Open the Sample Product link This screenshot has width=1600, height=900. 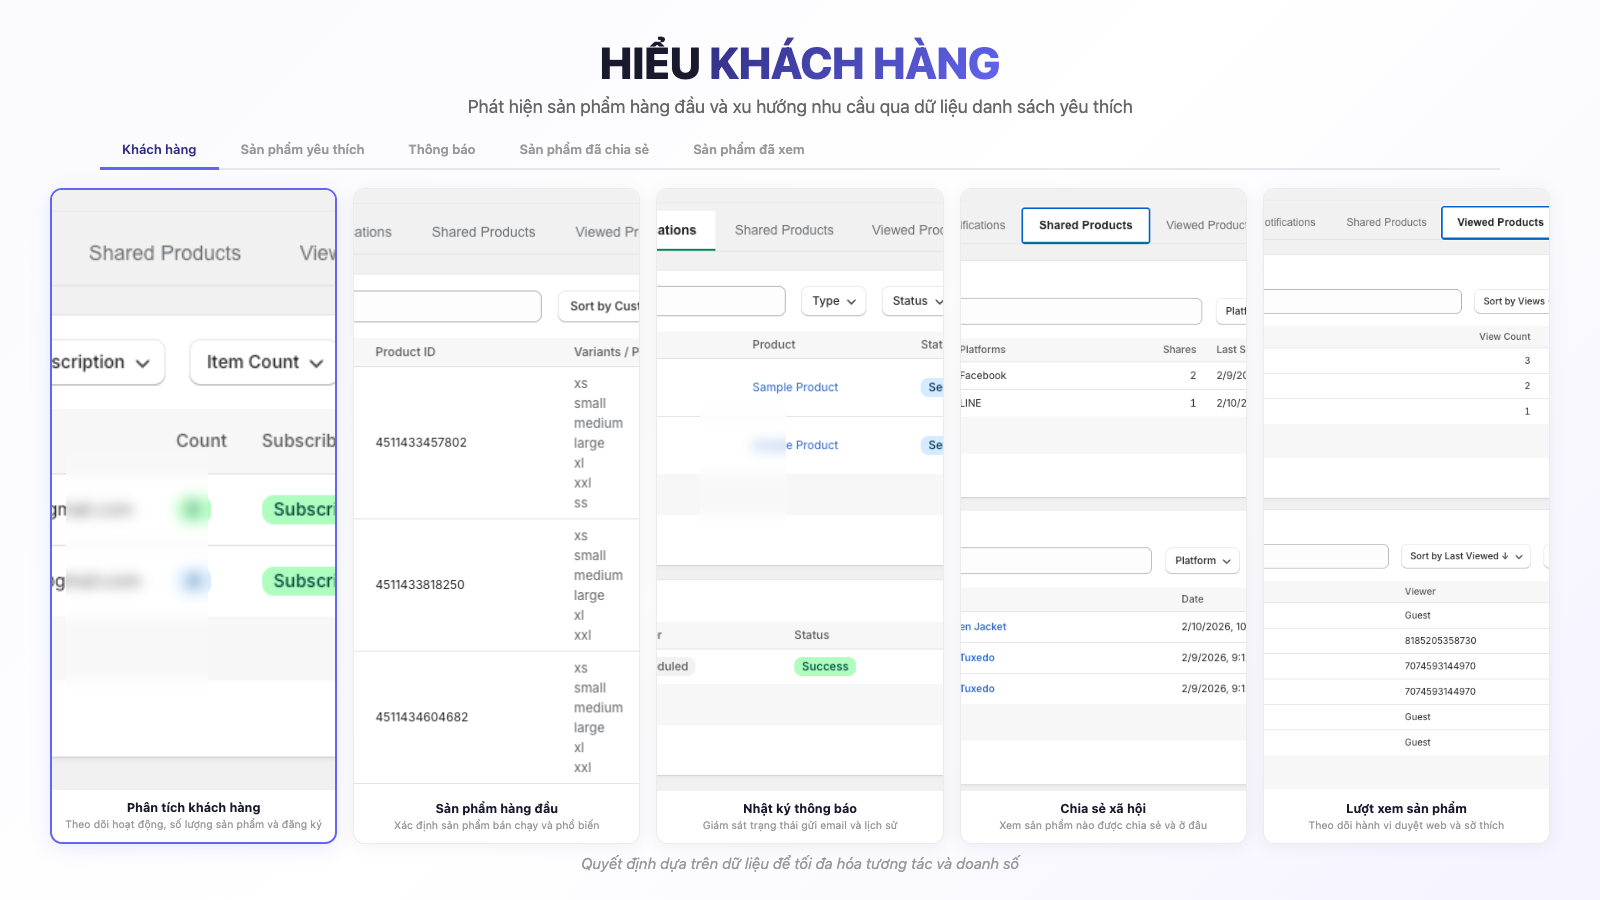(x=795, y=388)
